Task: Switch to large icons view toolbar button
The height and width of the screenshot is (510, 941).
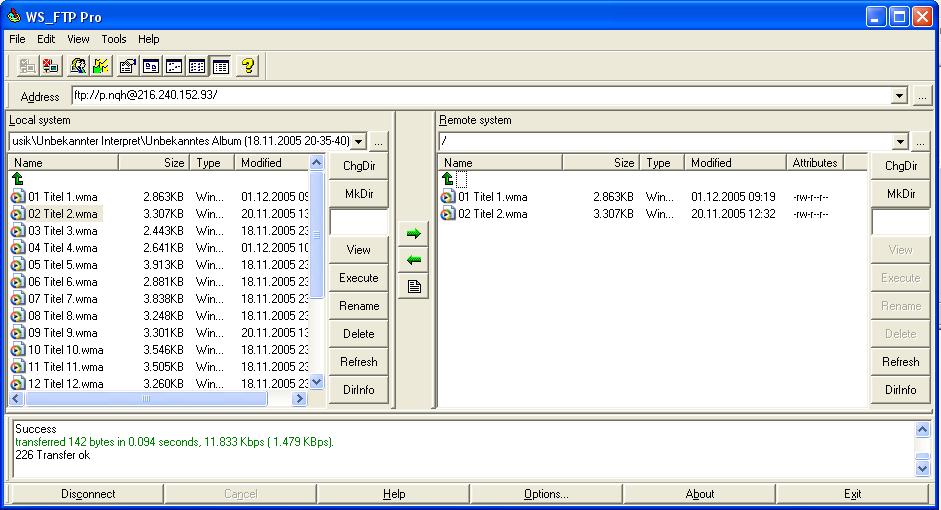Action: point(151,66)
